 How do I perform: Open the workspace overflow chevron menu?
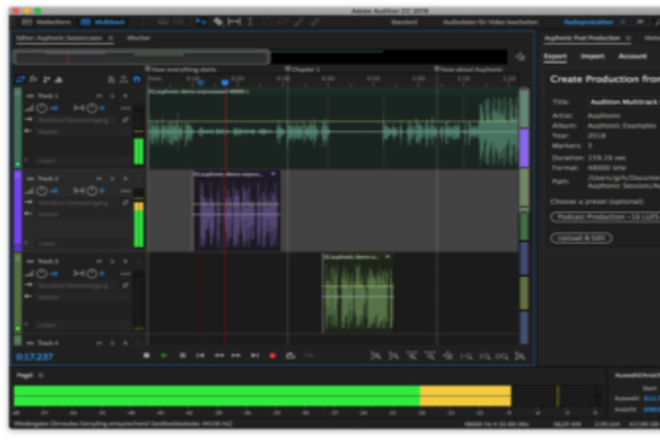pos(640,22)
